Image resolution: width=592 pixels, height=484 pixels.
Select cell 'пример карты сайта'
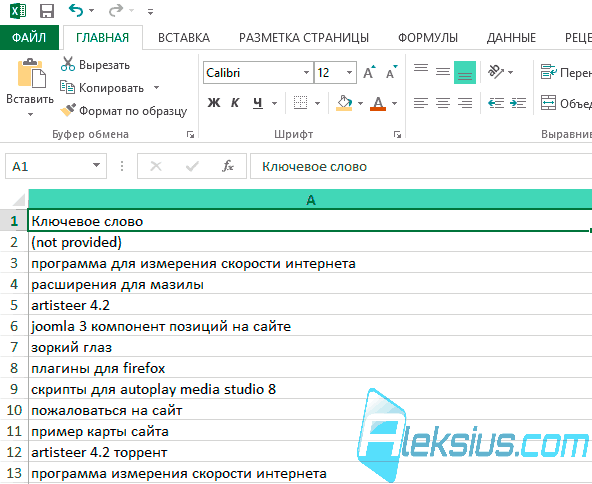point(310,431)
